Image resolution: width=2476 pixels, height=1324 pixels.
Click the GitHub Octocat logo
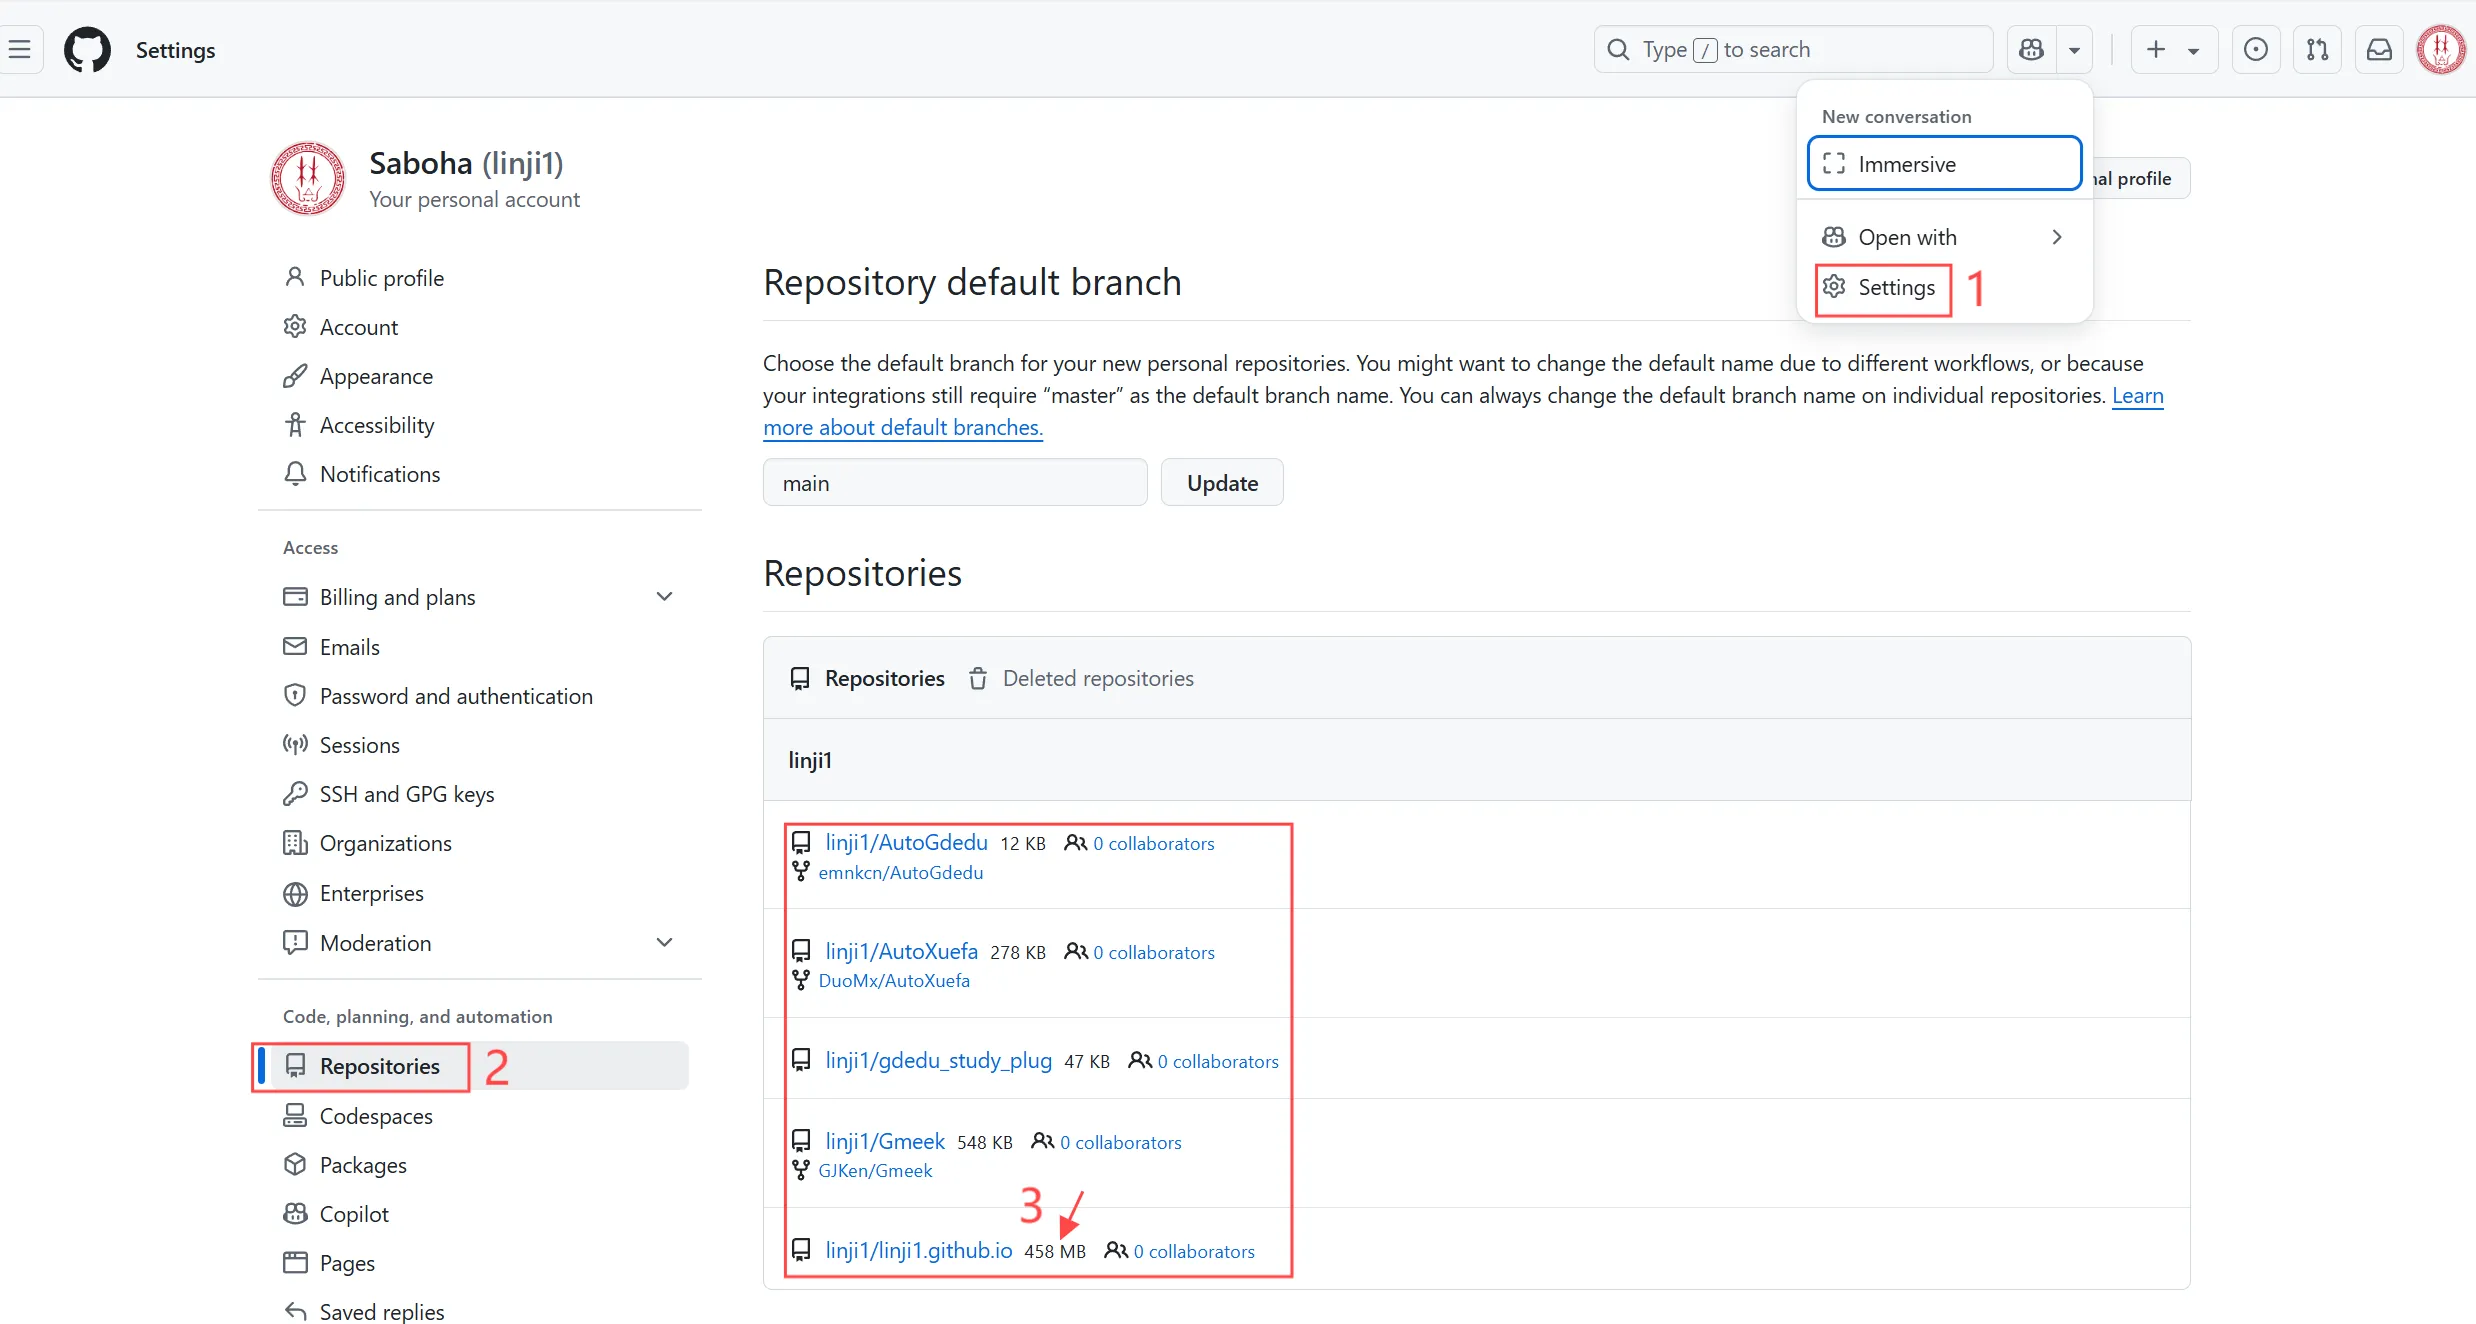coord(87,49)
